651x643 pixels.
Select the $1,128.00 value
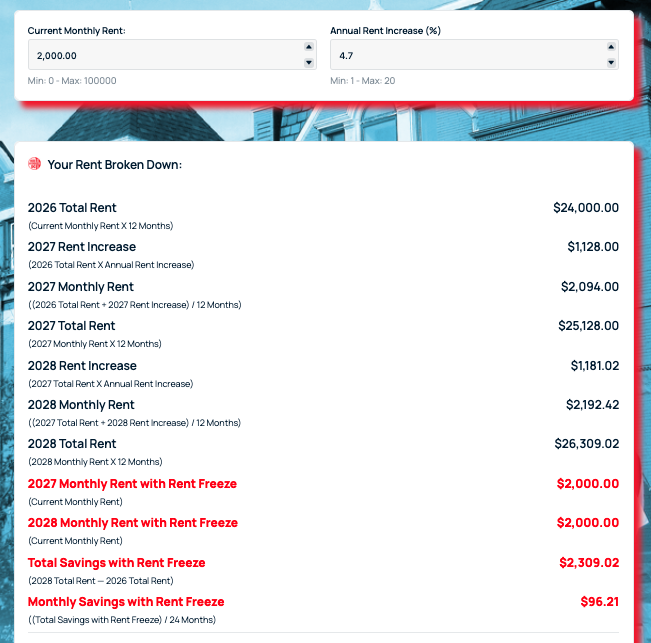[593, 247]
